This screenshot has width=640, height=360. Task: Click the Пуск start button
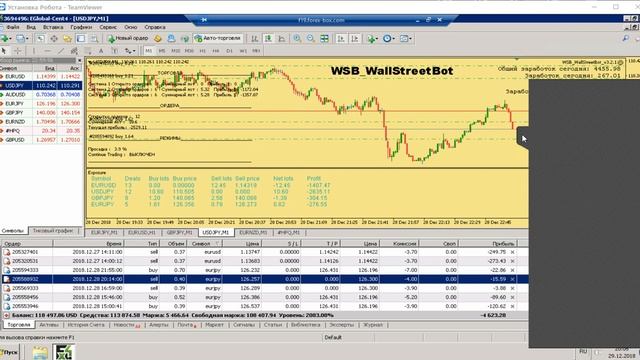pos(10,352)
